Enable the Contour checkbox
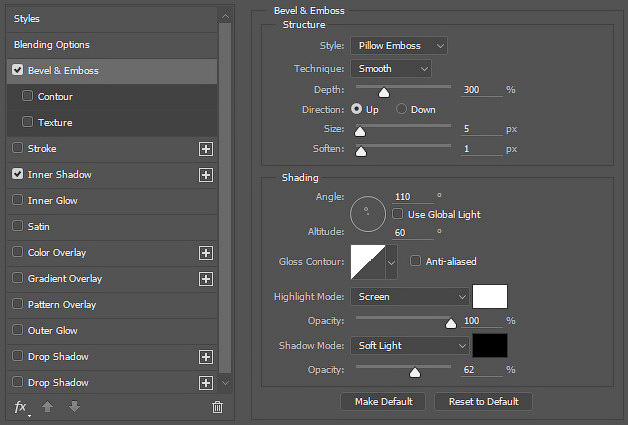 27,96
